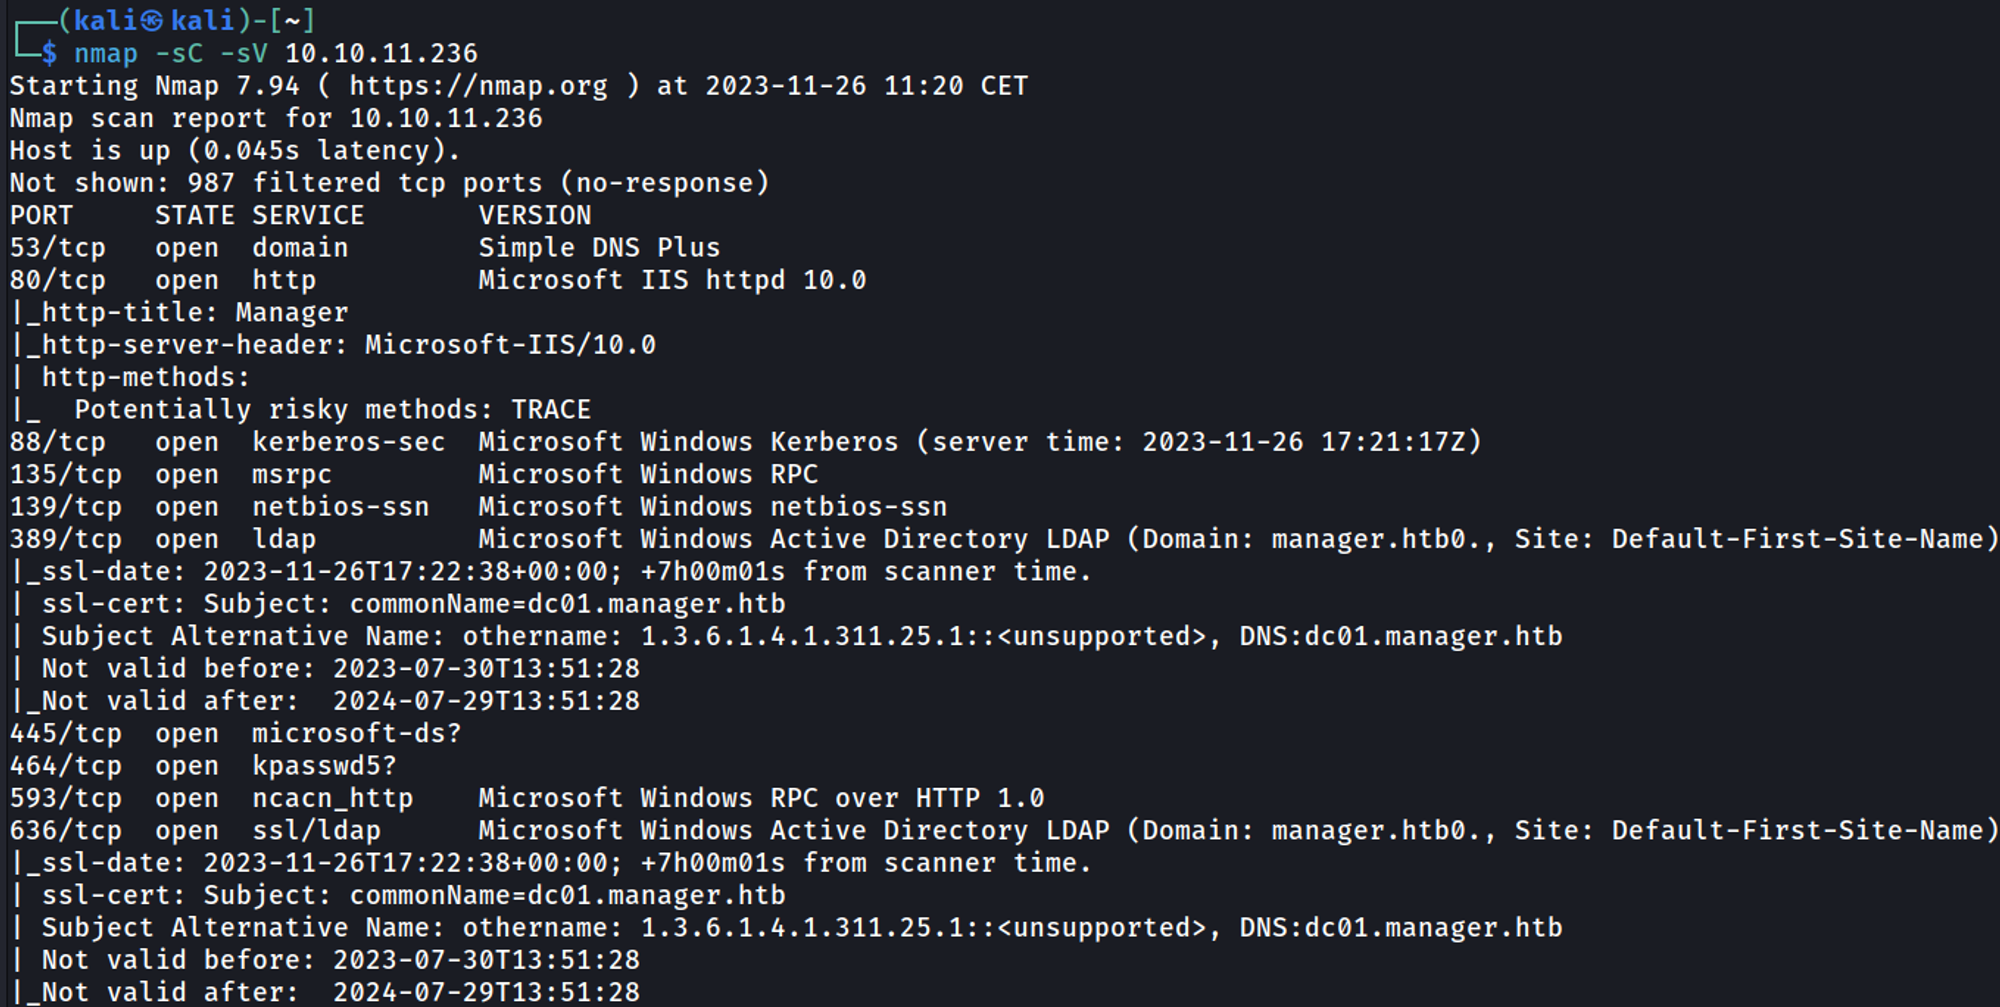
Task: Click the -sV flag in command
Action: 244,53
